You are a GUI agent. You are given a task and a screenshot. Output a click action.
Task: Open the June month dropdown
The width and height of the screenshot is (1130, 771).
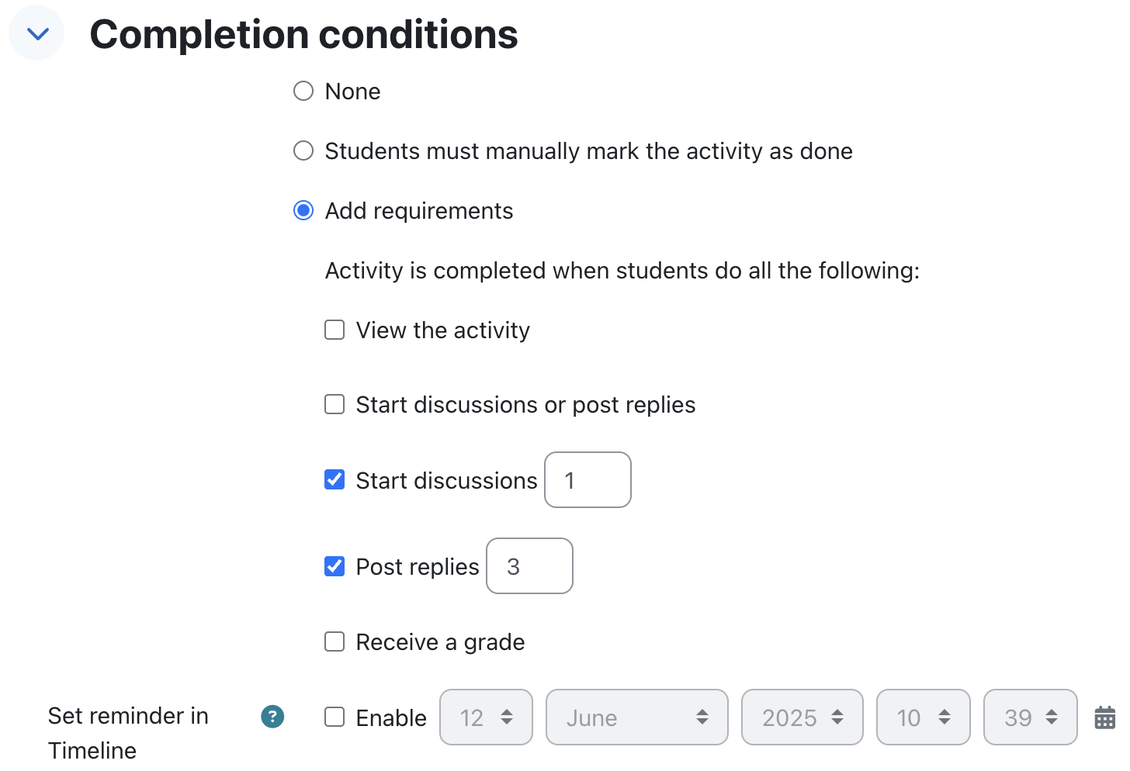coord(637,717)
